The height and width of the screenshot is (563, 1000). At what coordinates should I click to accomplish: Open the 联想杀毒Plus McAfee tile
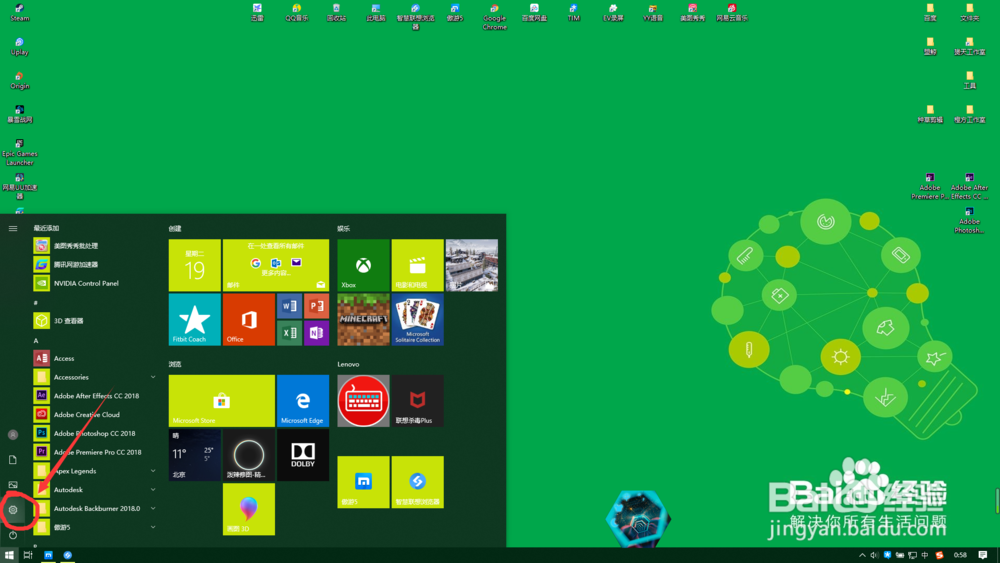click(417, 400)
